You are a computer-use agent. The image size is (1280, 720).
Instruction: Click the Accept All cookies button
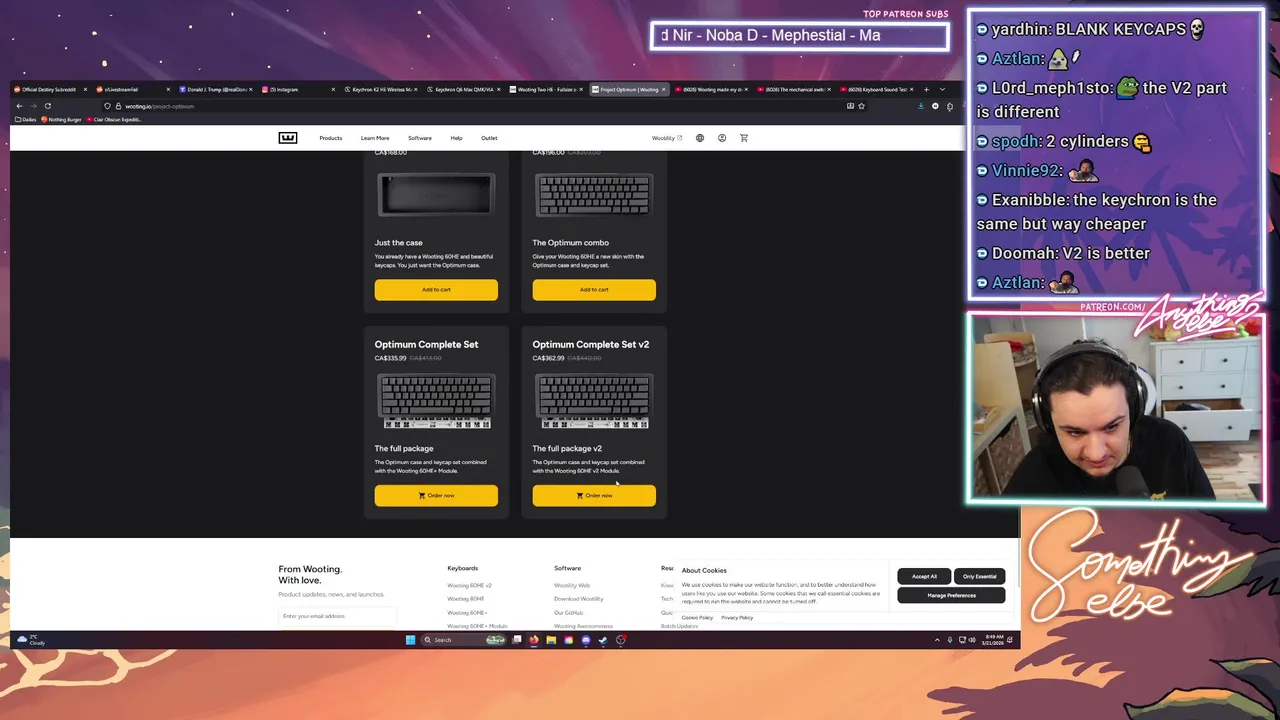tap(924, 576)
